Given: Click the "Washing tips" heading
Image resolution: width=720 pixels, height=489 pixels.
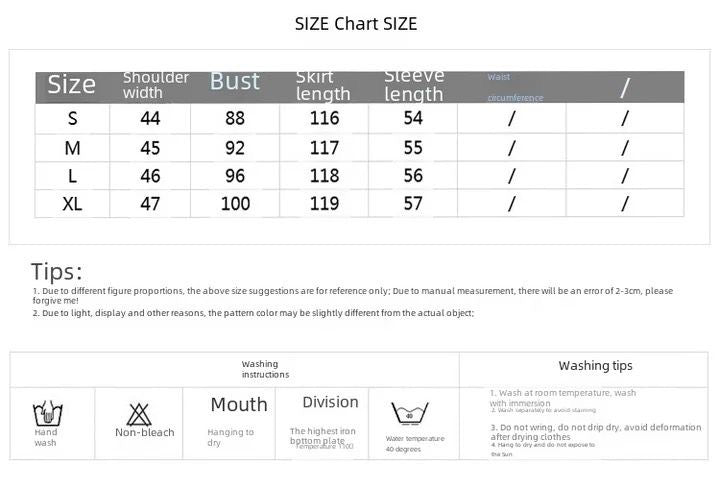Looking at the screenshot, I should (x=595, y=366).
